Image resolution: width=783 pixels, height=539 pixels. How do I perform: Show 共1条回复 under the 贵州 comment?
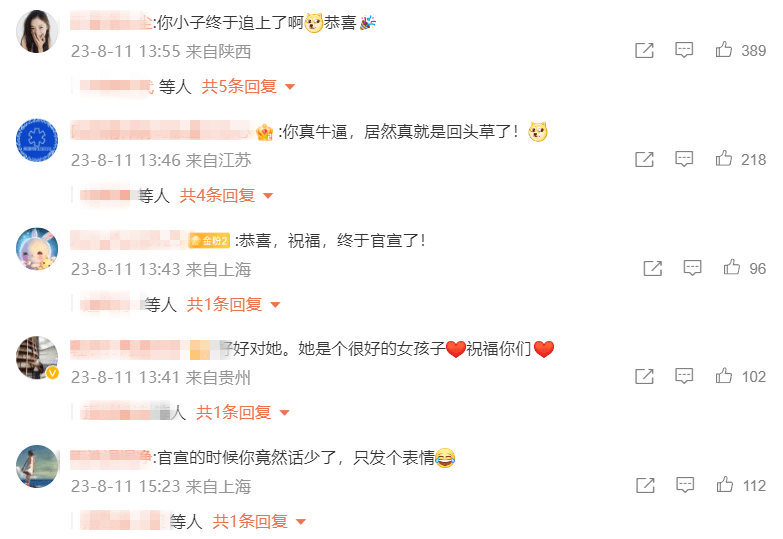[x=243, y=413]
